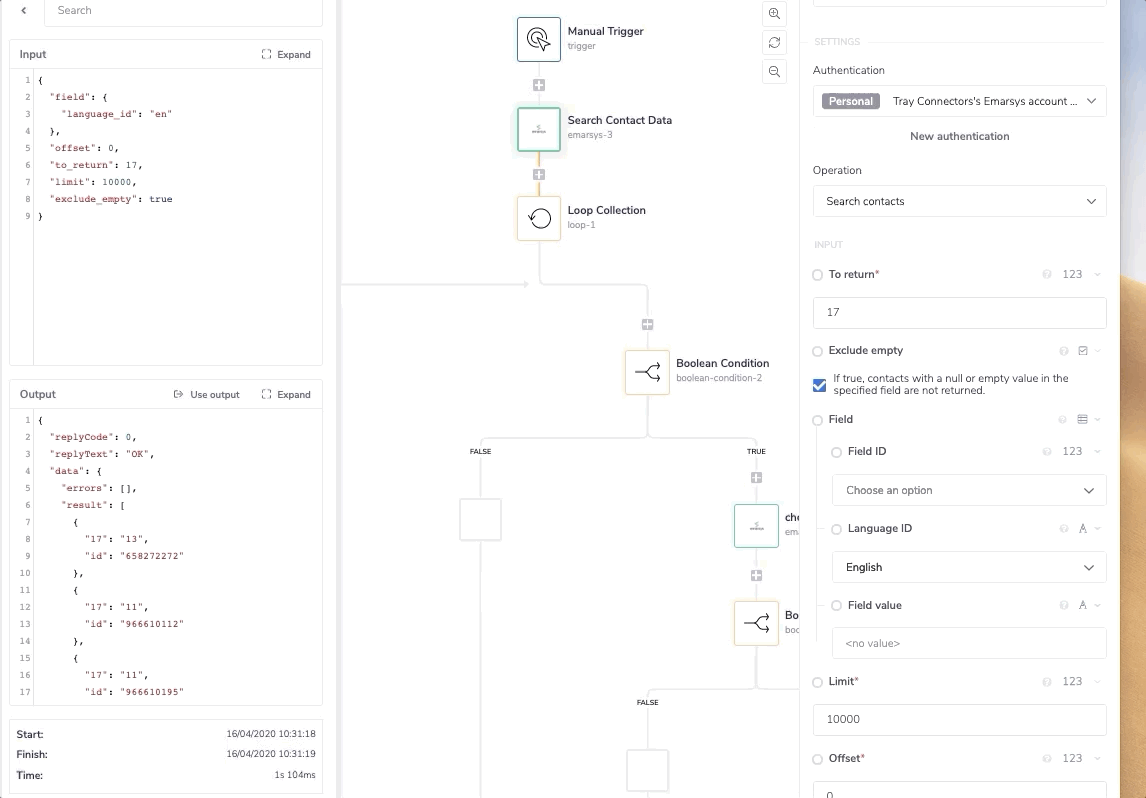1146x798 pixels.
Task: Open the Language ID English dropdown
Action: (x=967, y=567)
